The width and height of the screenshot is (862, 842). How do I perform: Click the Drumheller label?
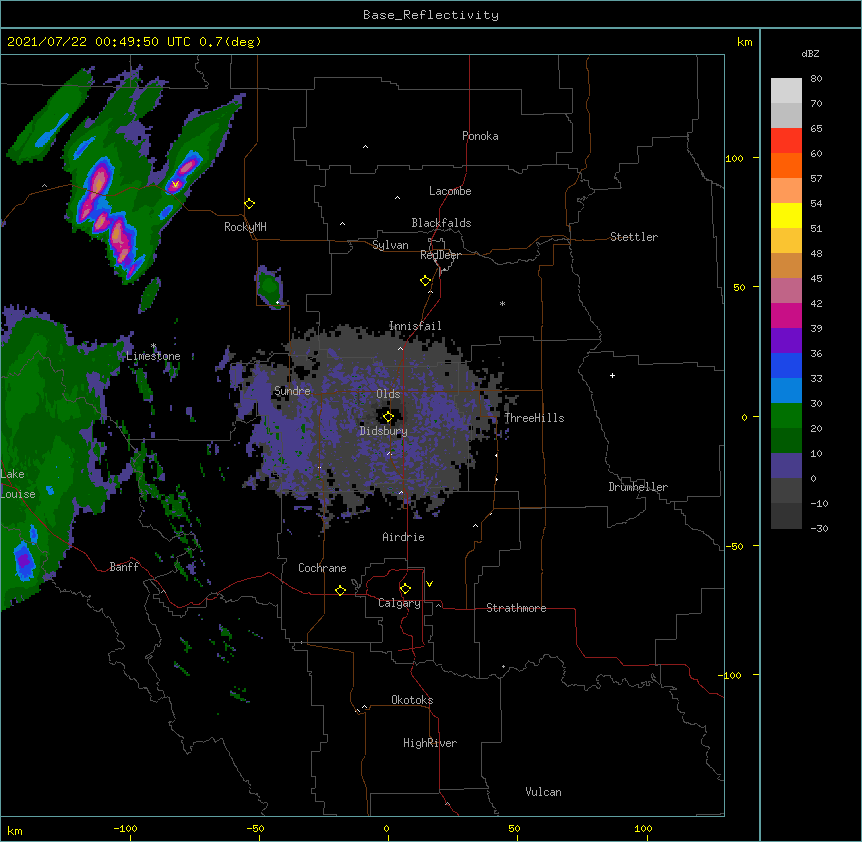(638, 487)
